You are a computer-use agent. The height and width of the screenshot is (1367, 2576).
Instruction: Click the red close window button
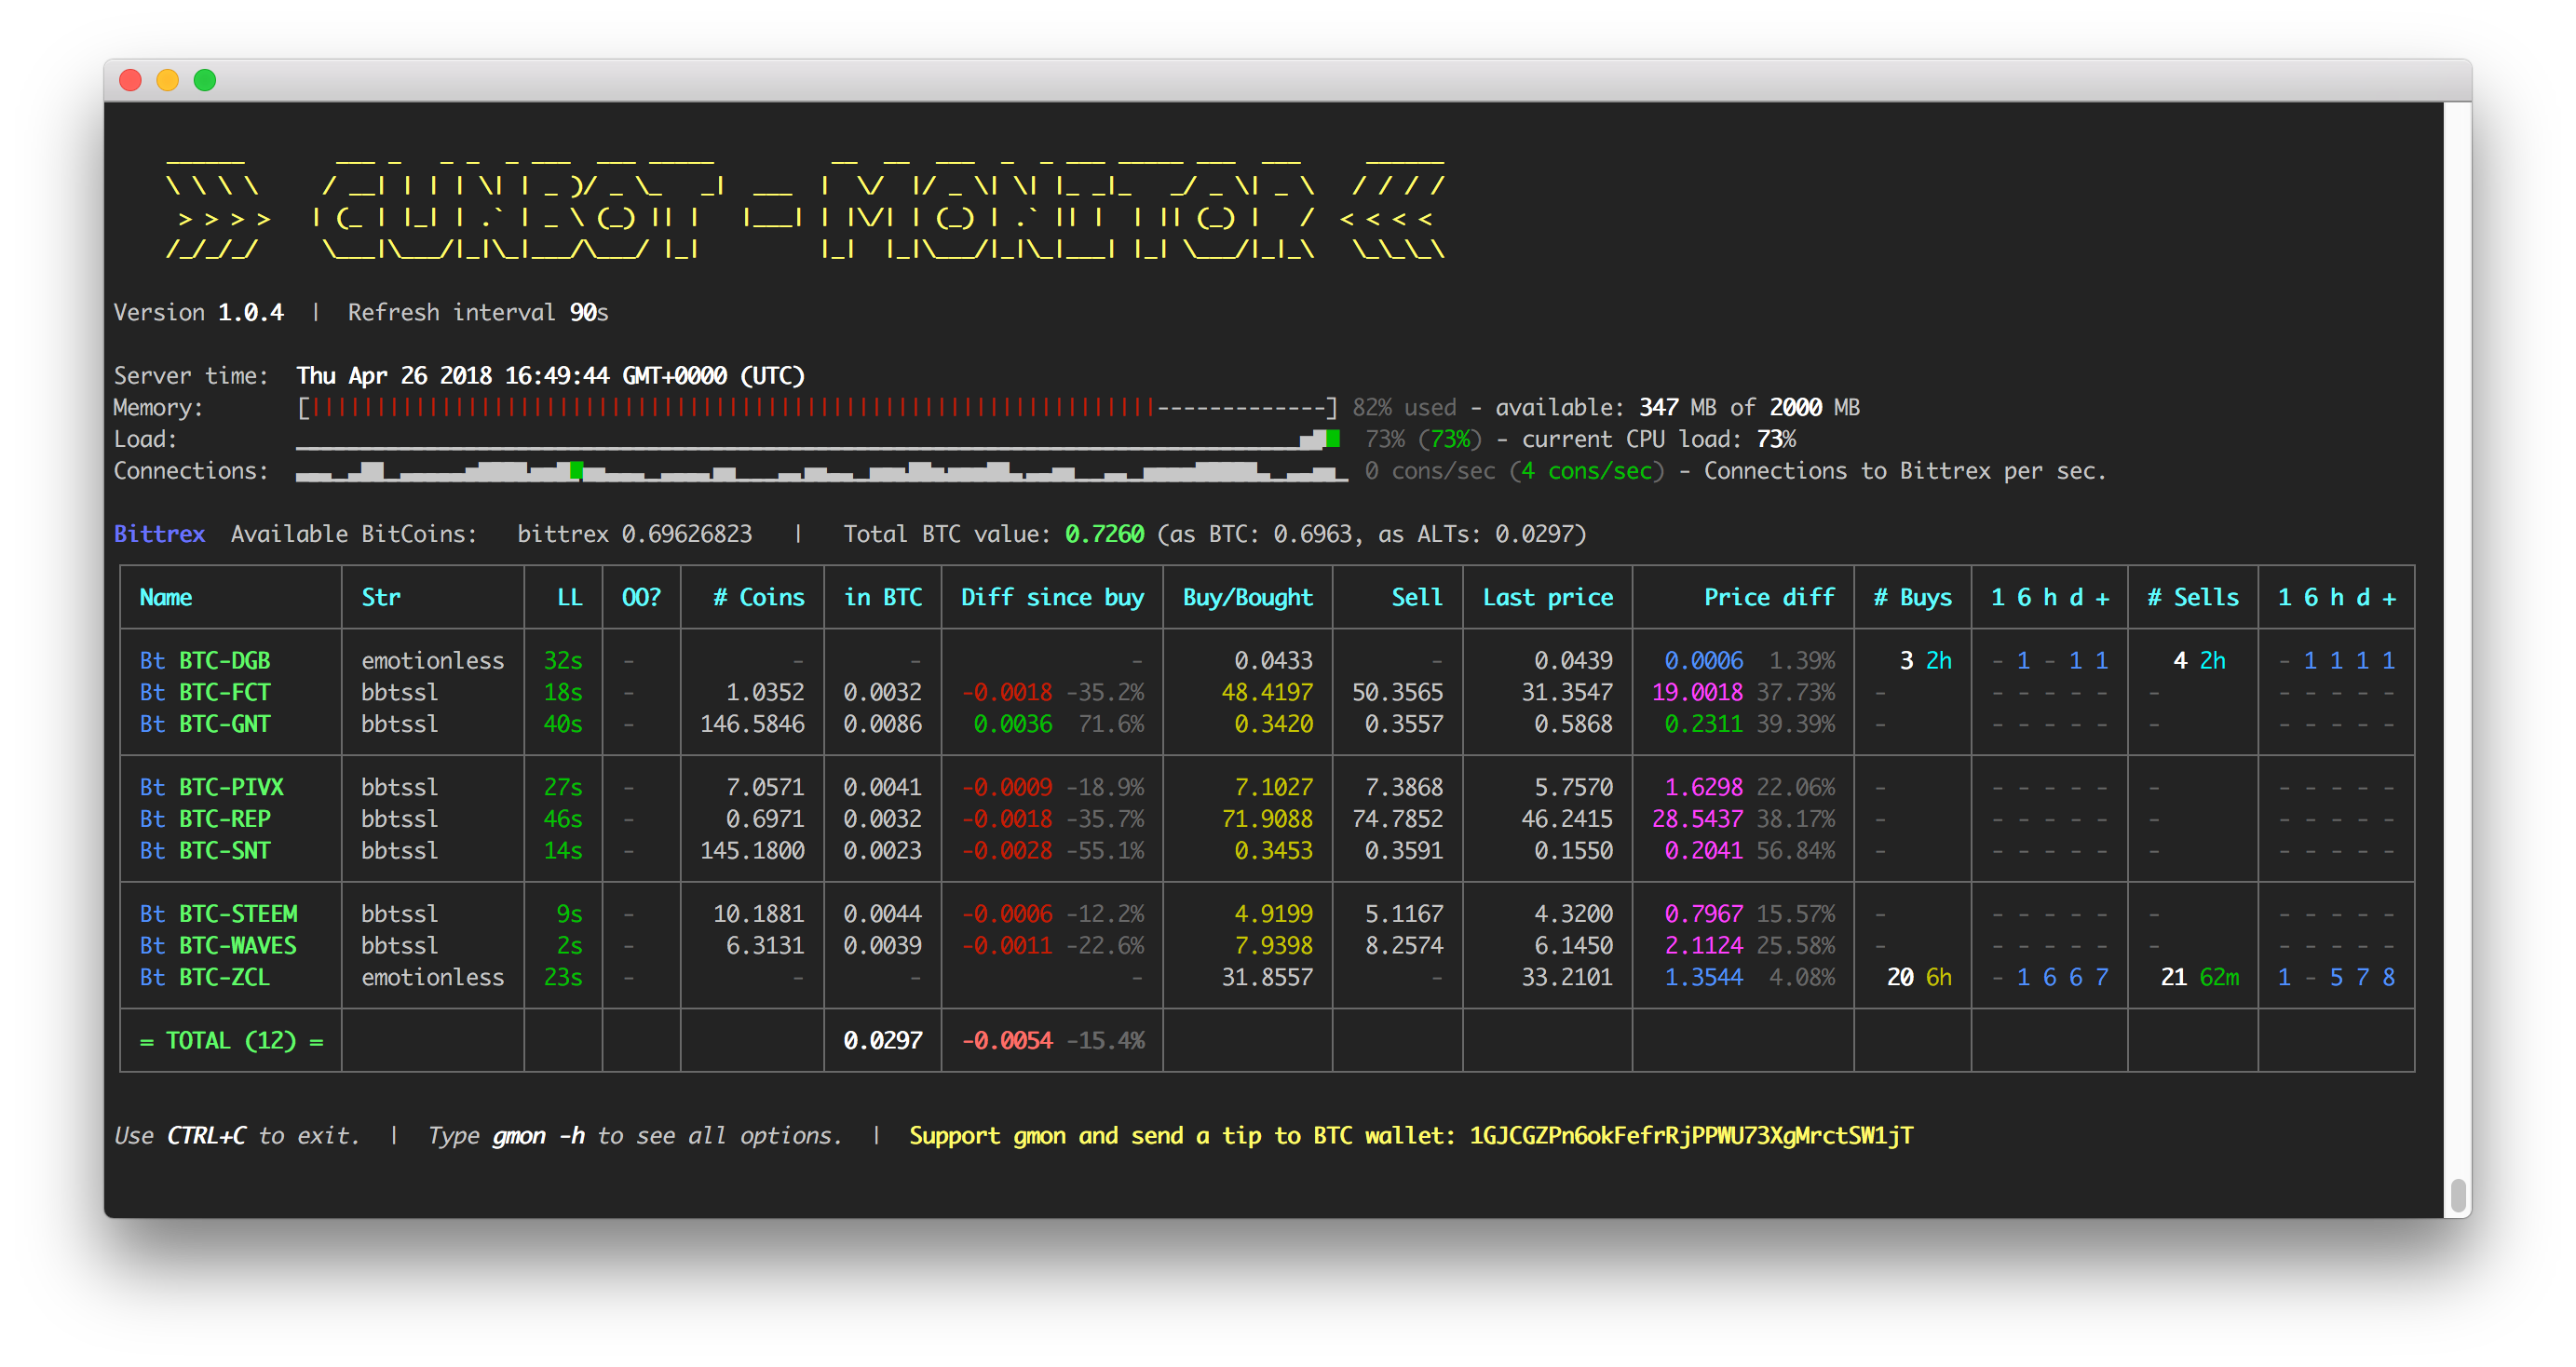[x=130, y=80]
